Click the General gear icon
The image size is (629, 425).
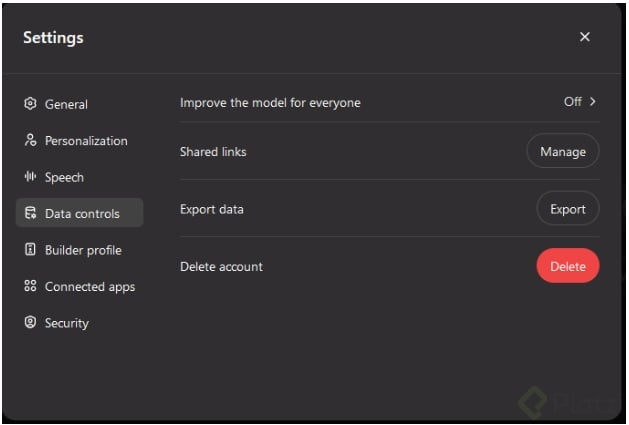pyautogui.click(x=30, y=104)
